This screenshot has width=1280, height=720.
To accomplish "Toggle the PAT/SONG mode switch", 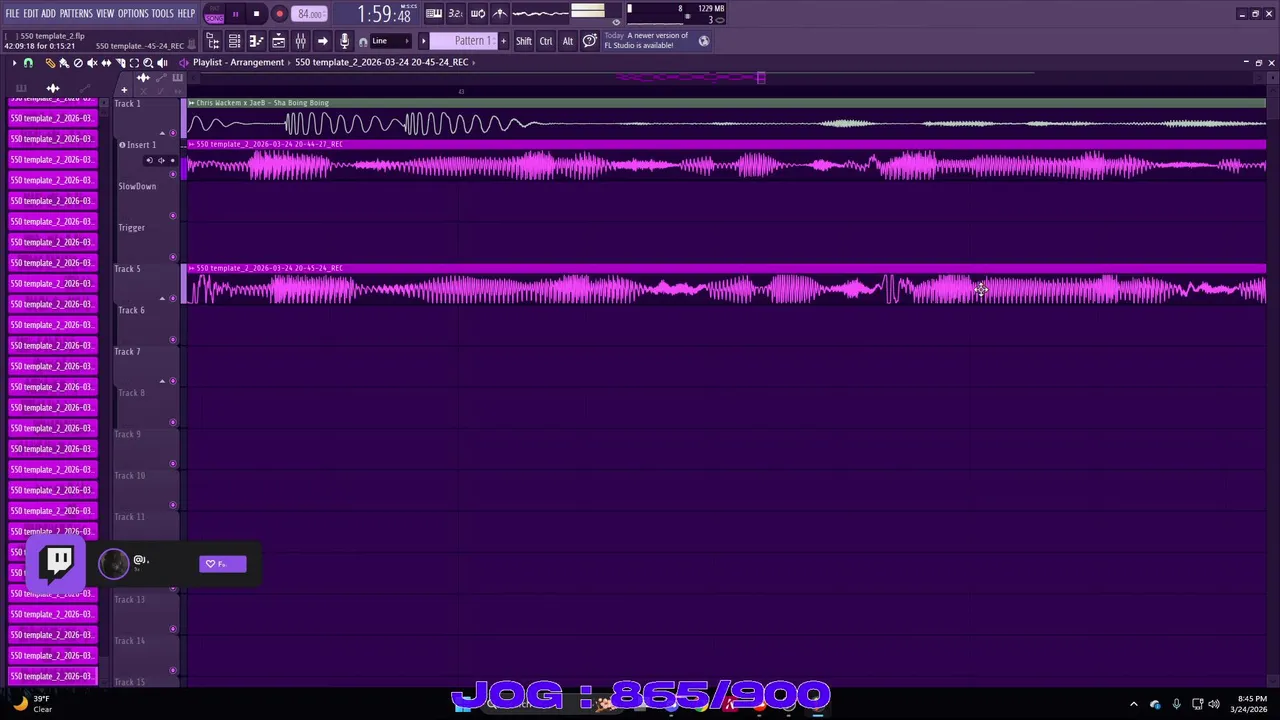I will pos(214,14).
